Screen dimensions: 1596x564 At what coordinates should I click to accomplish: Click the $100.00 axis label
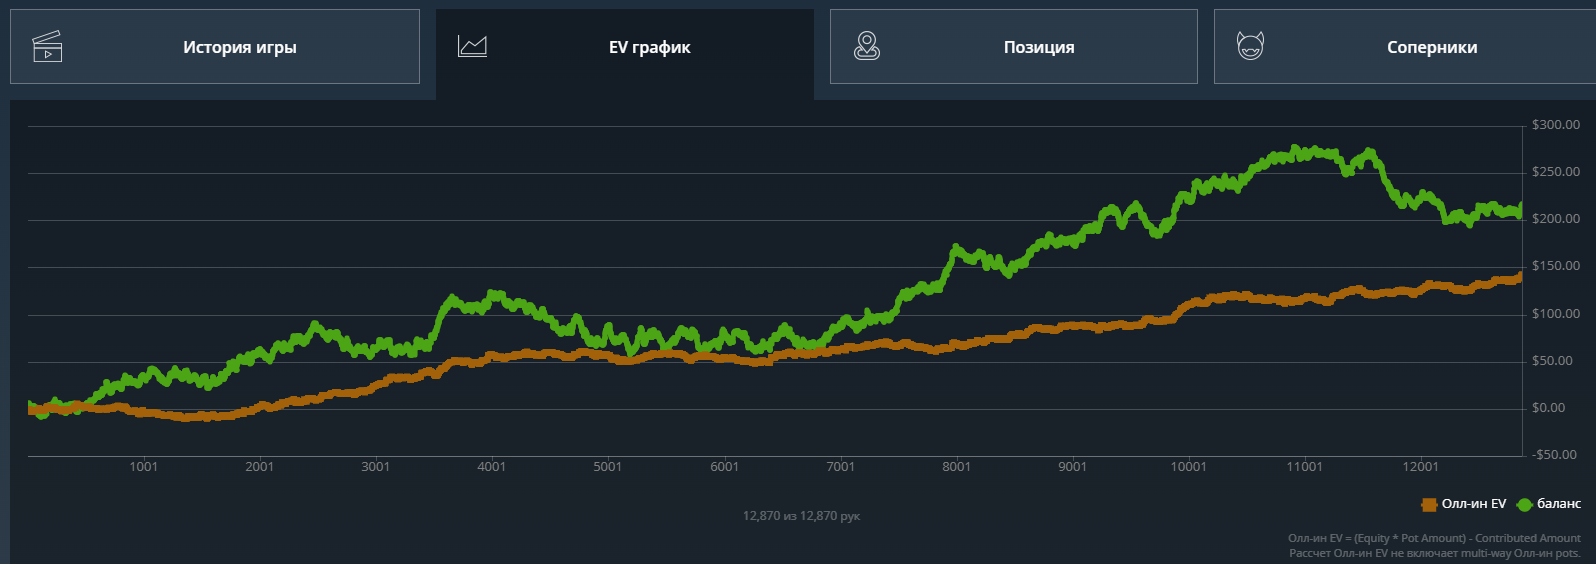pos(1556,314)
